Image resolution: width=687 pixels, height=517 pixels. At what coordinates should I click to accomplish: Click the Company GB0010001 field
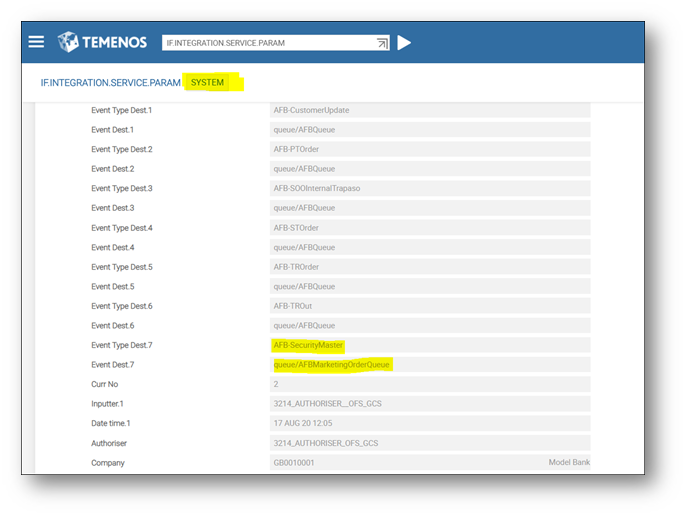point(429,463)
